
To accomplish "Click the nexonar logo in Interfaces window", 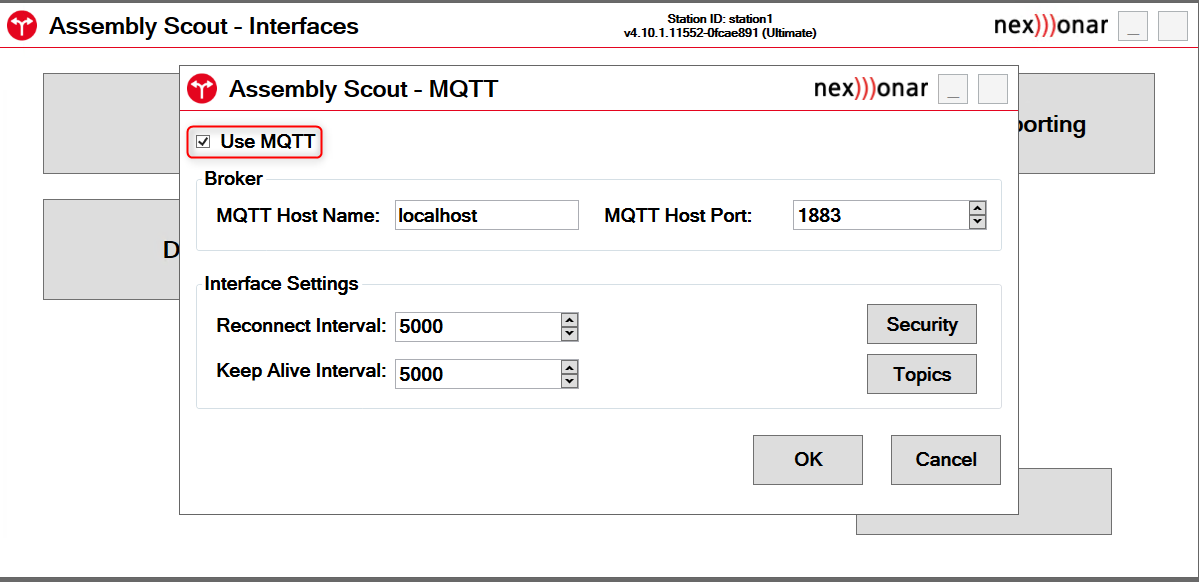I will tap(1051, 25).
